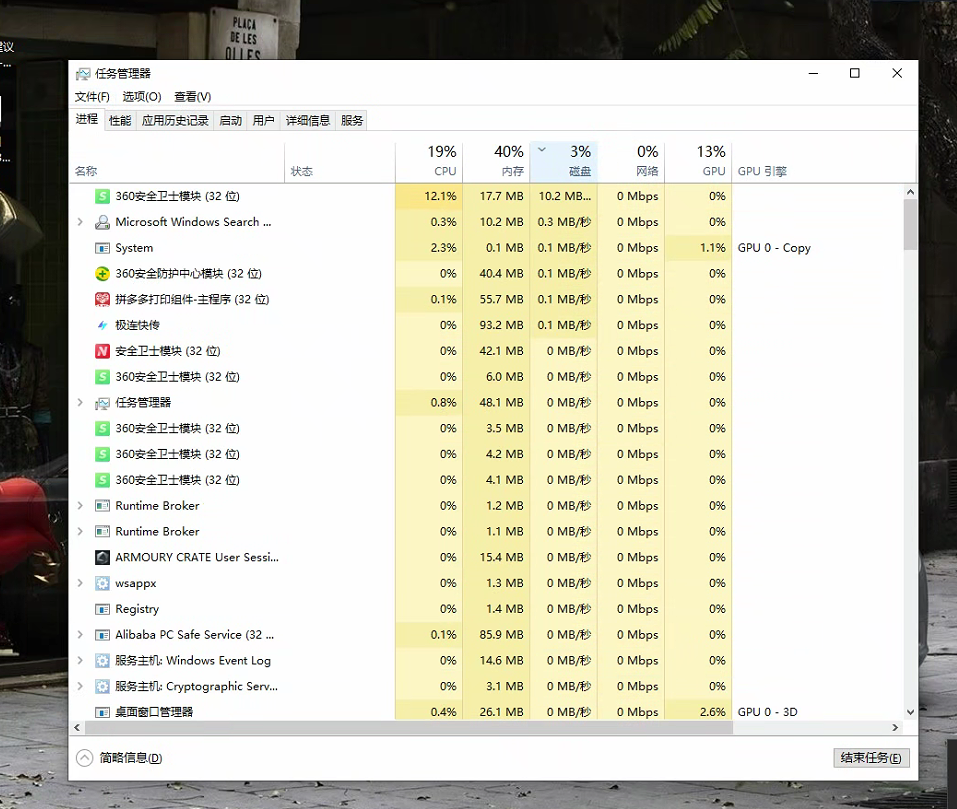Switch to the 性能 tab
957x809 pixels.
[120, 120]
